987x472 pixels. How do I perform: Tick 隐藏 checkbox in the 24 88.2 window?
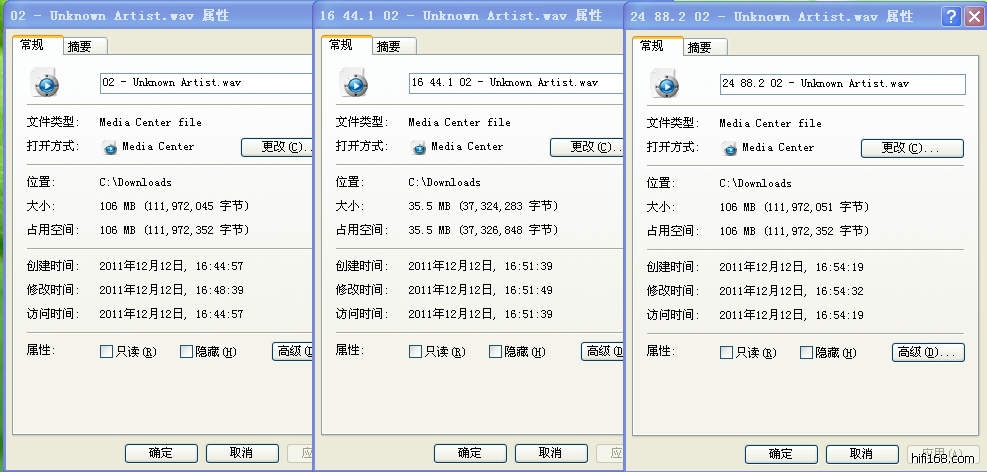(x=806, y=353)
